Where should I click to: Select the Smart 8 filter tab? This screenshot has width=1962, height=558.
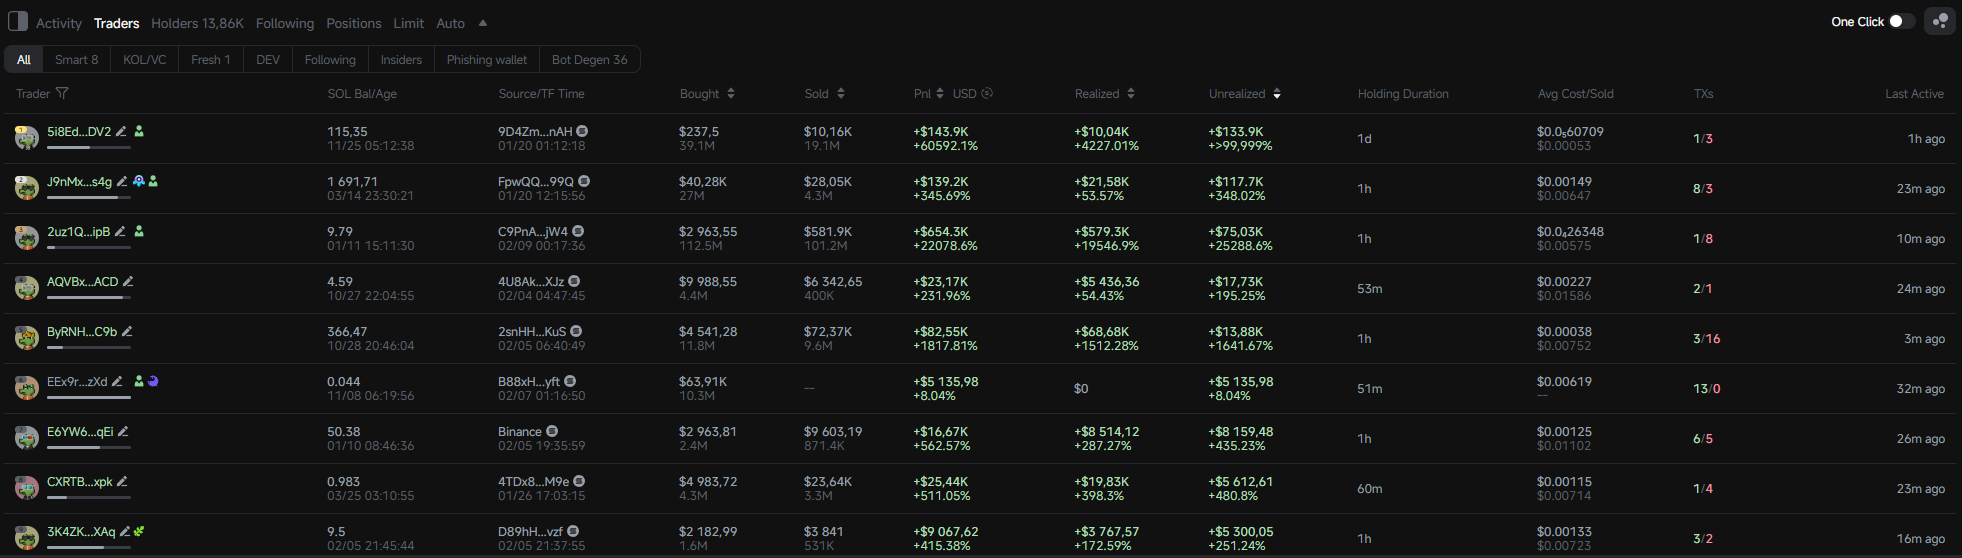pyautogui.click(x=76, y=59)
